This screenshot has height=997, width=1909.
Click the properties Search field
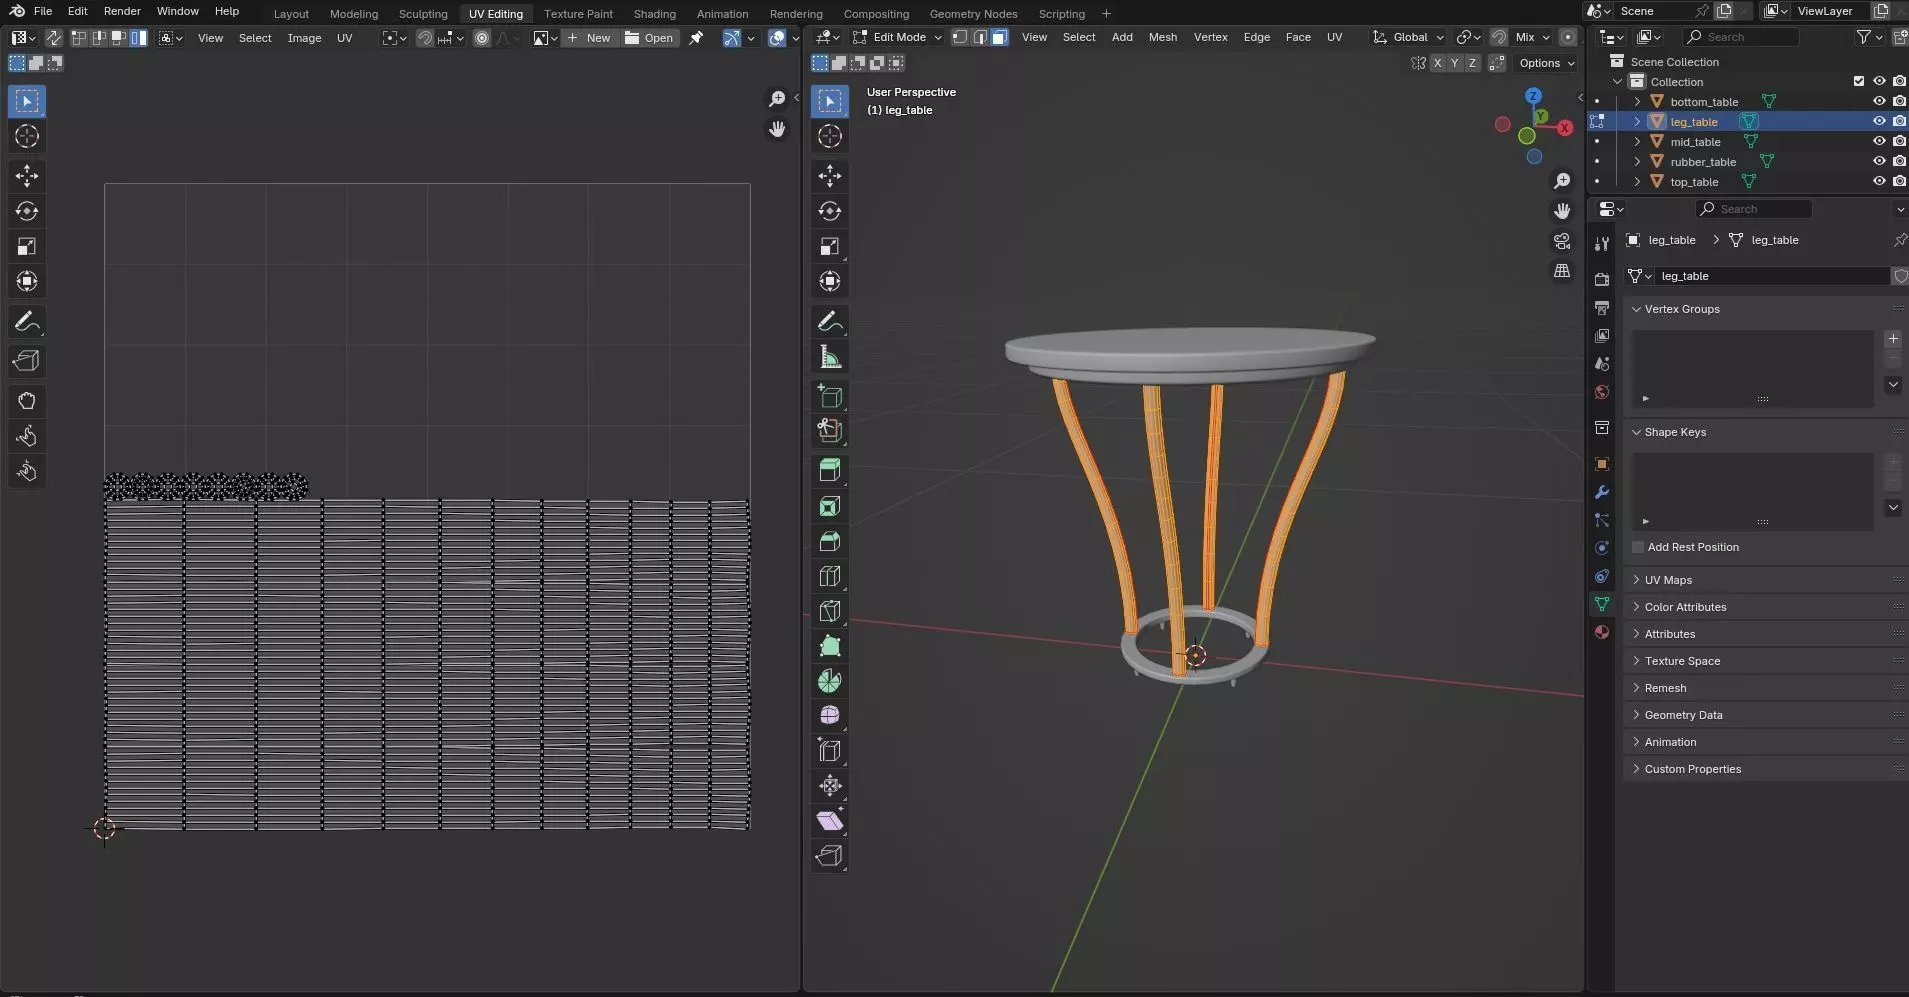[x=1754, y=209]
